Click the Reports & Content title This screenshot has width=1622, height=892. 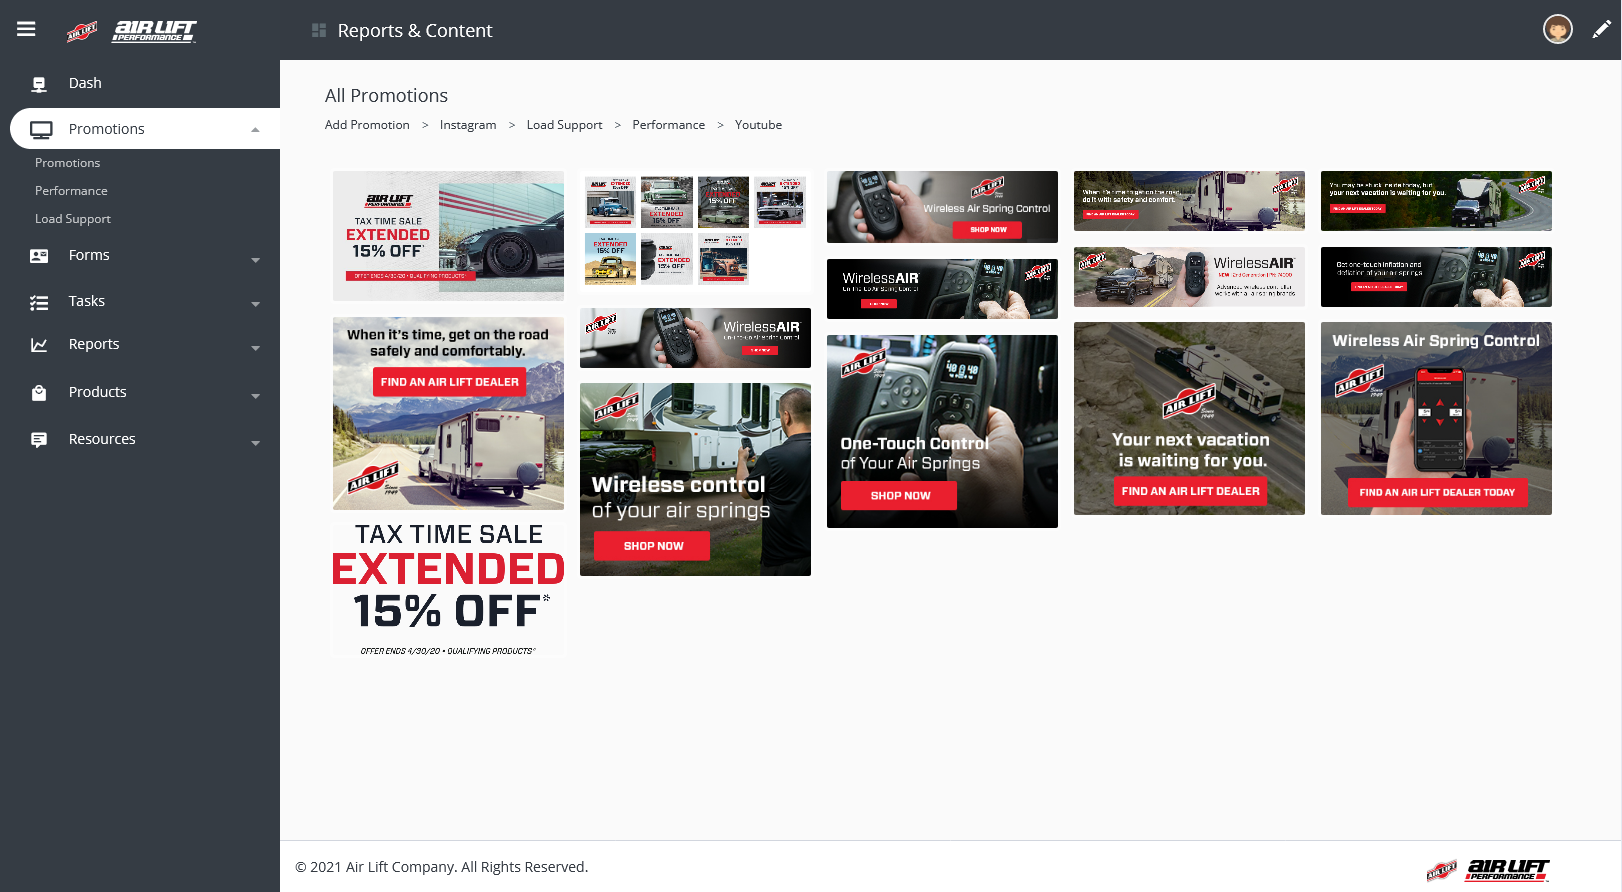click(x=415, y=31)
